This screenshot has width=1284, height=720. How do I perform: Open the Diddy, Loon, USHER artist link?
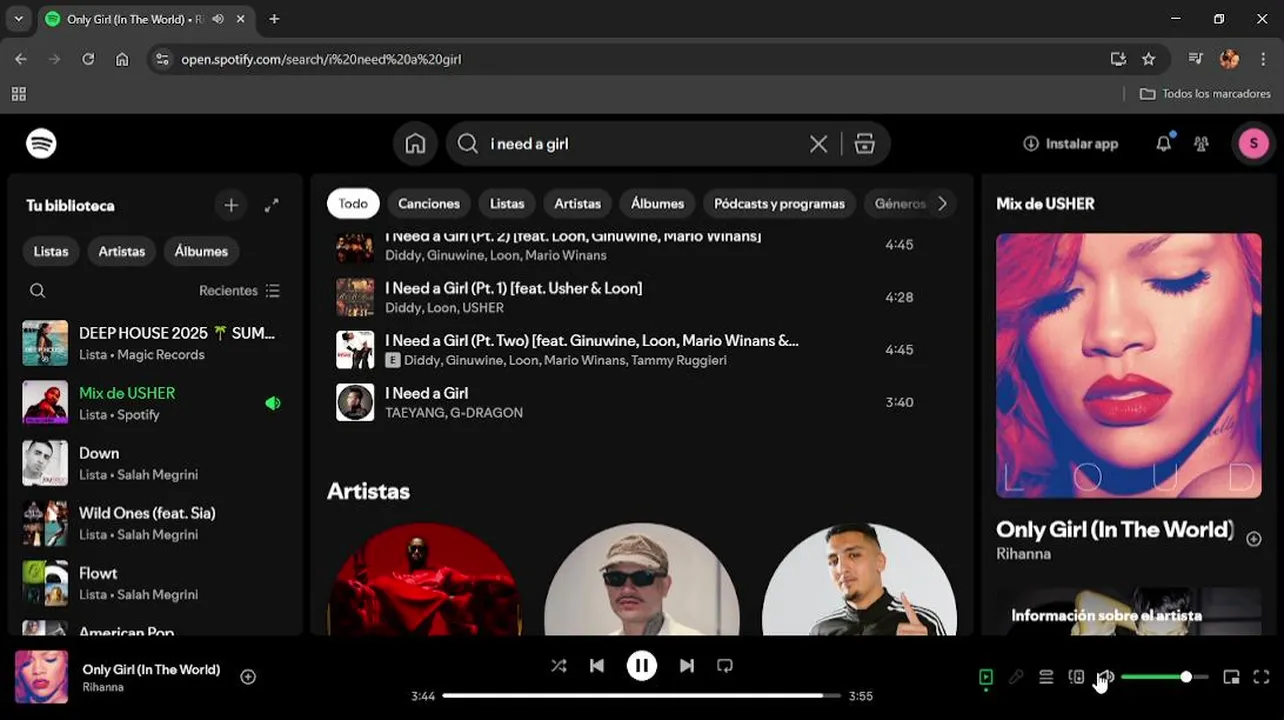click(x=444, y=308)
